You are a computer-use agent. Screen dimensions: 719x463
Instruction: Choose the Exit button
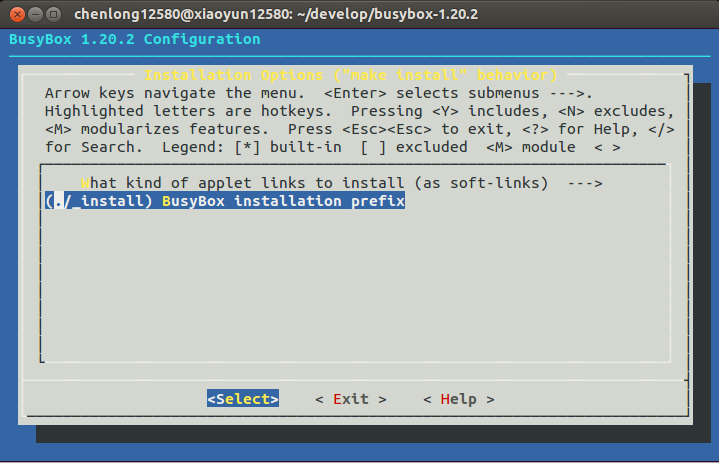tap(351, 399)
